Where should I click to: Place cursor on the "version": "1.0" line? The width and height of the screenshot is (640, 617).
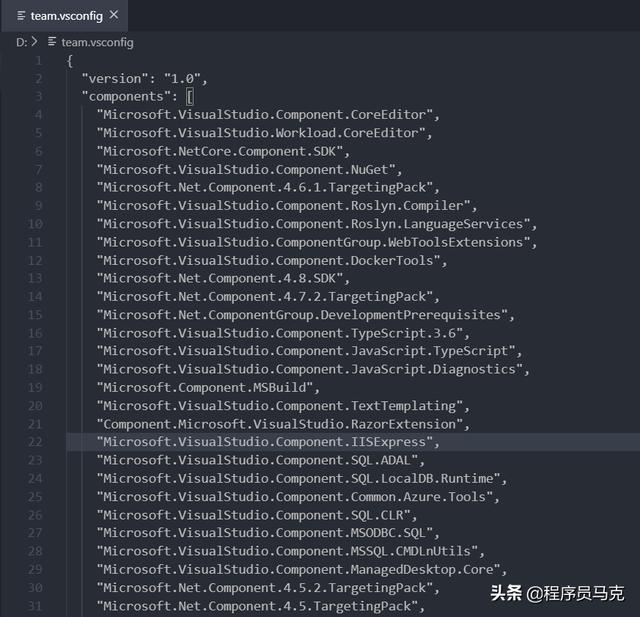[144, 78]
